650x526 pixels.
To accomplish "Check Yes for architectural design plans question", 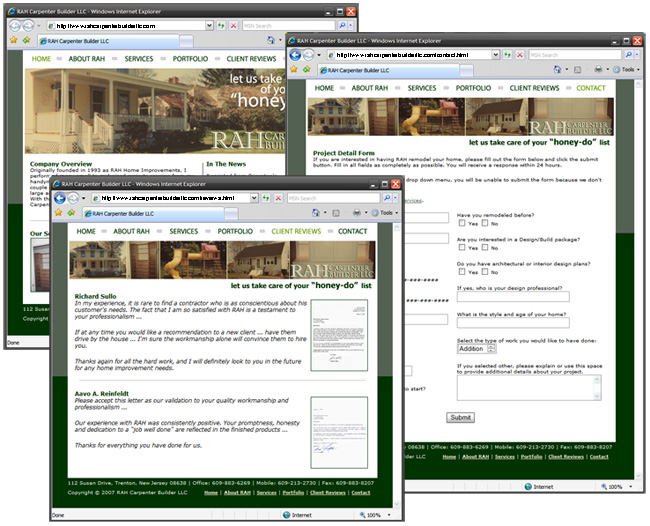I will (x=462, y=271).
